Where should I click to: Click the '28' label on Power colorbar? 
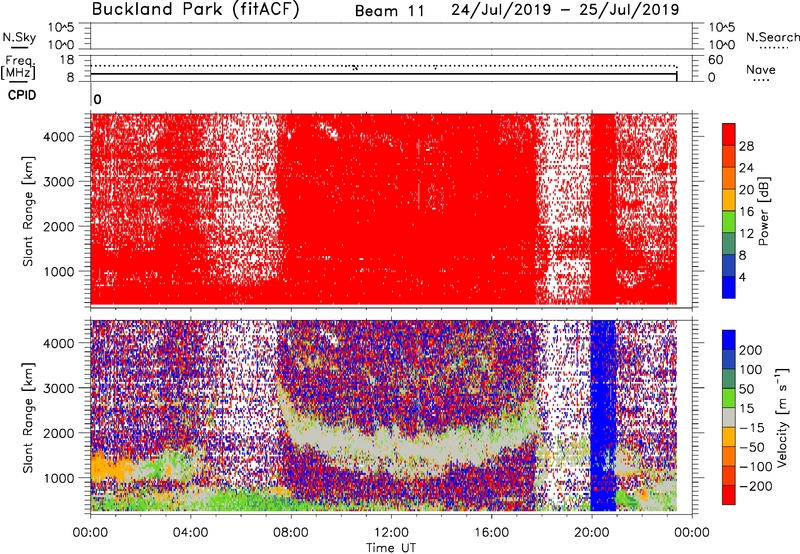[746, 146]
